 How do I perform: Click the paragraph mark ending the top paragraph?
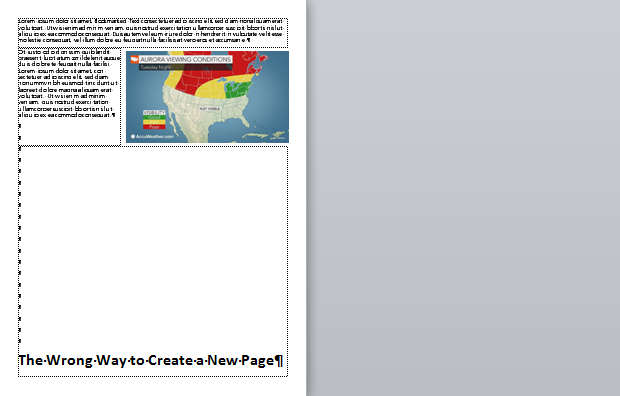[248, 40]
